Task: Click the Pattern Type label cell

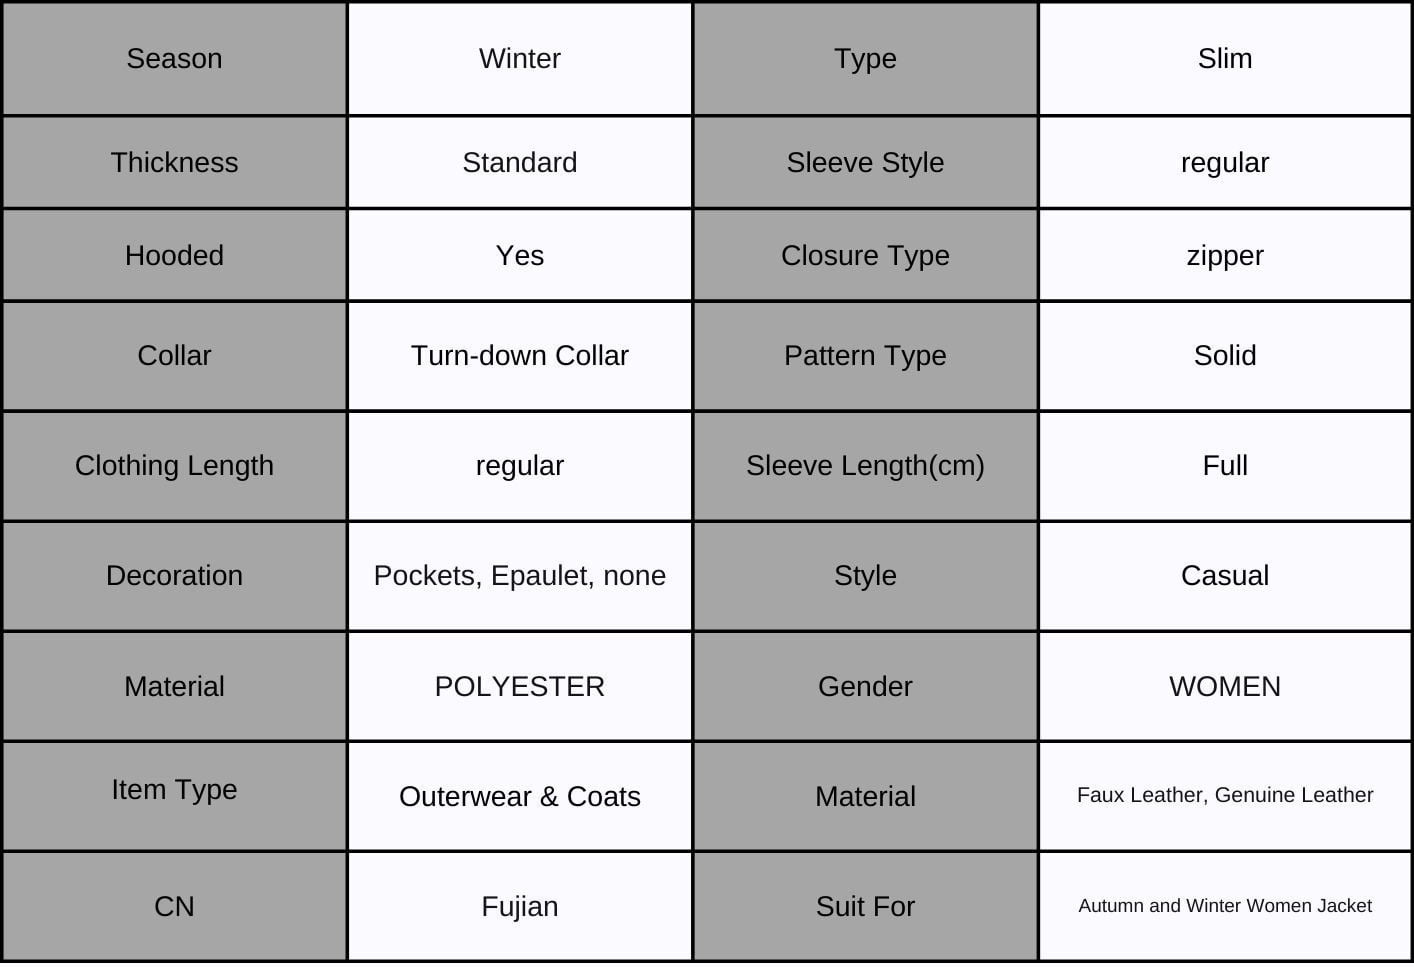Action: click(x=865, y=355)
